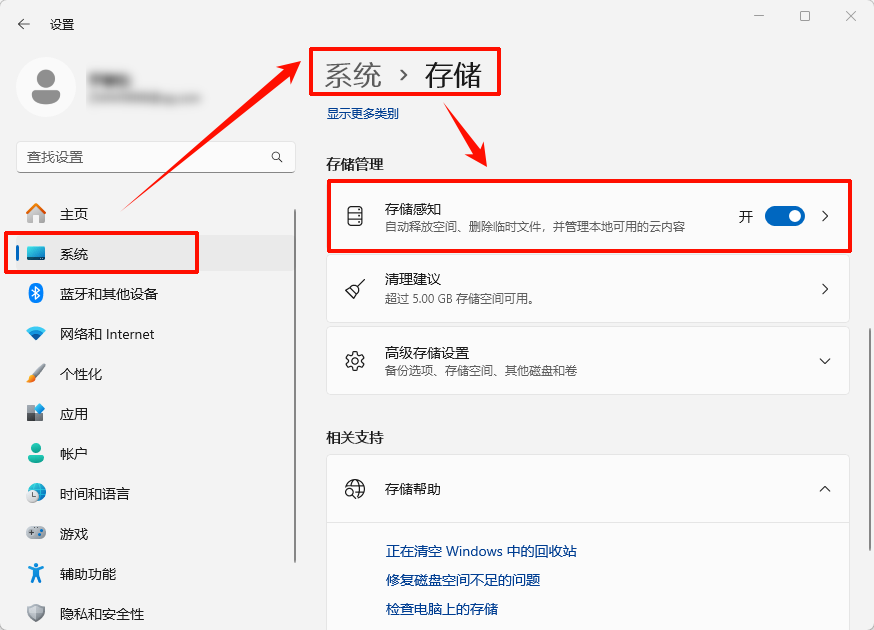This screenshot has width=874, height=630.
Task: Open Storage Sense details via its chevron
Action: 825,215
